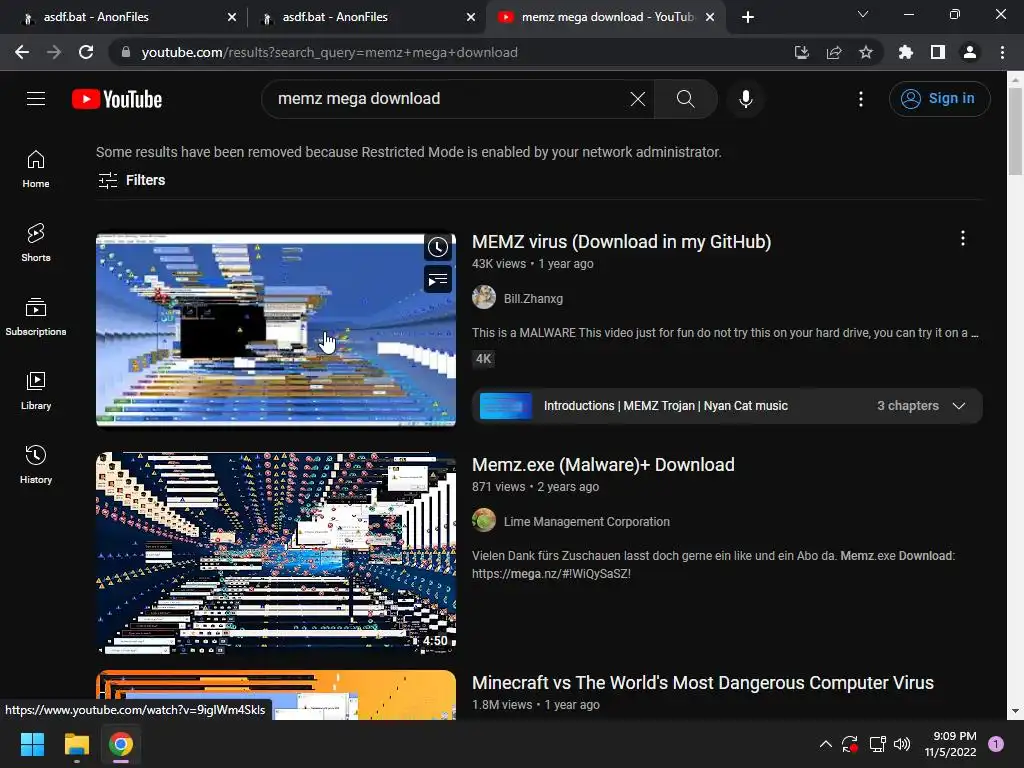Viewport: 1024px width, 768px height.
Task: Click Bill.Zhanxg channel avatar
Action: [x=484, y=298]
